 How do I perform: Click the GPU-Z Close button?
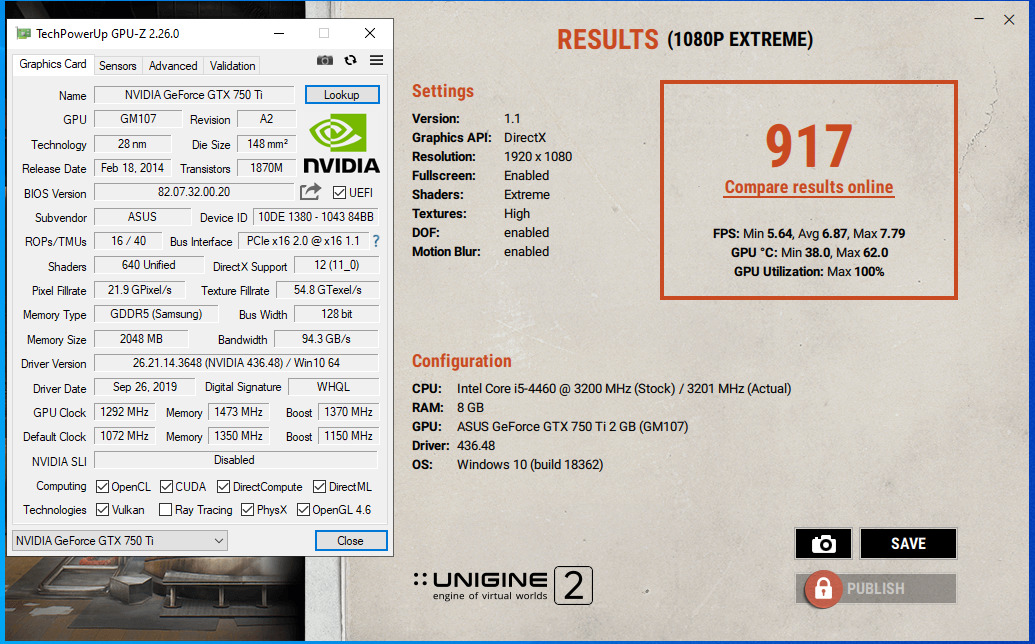[351, 540]
